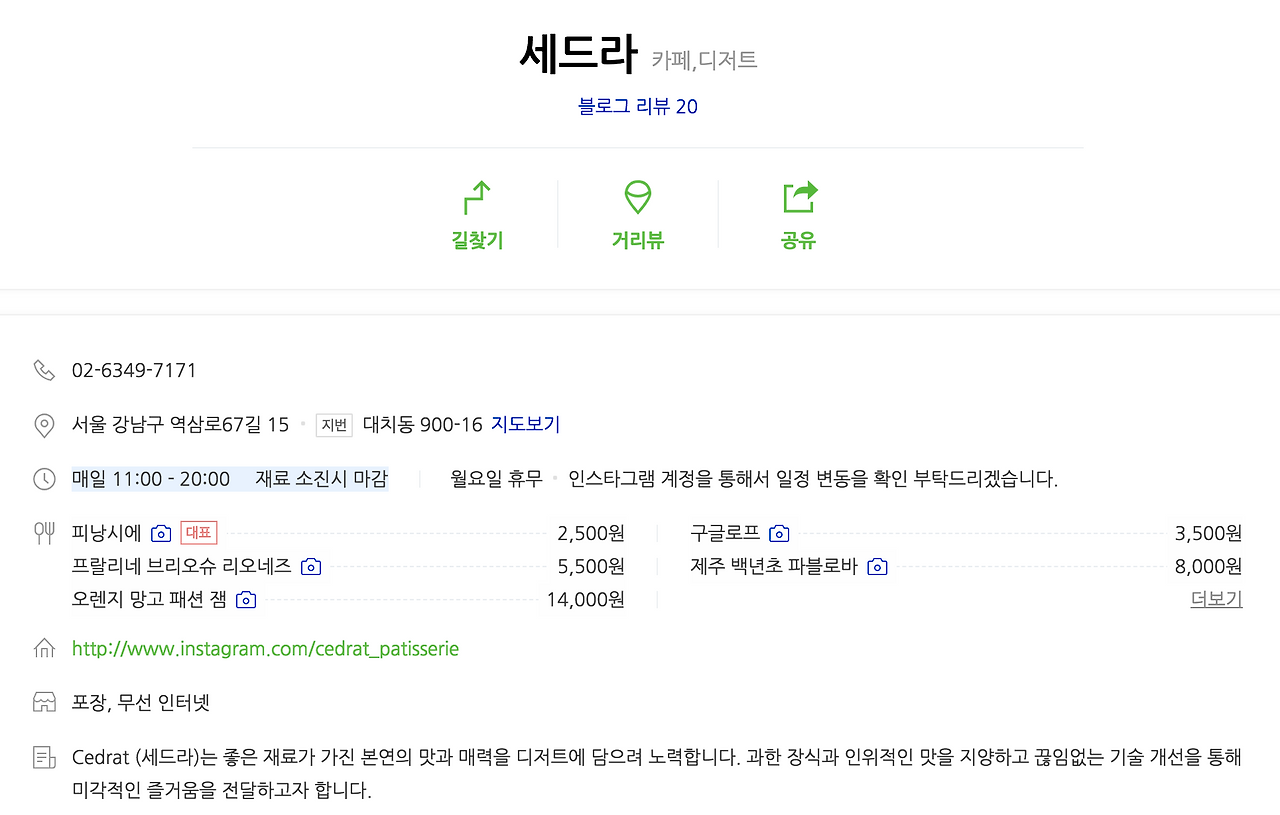Screen dimensions: 1280x815
Task: Click the store name 세드라 heading
Action: [x=579, y=52]
